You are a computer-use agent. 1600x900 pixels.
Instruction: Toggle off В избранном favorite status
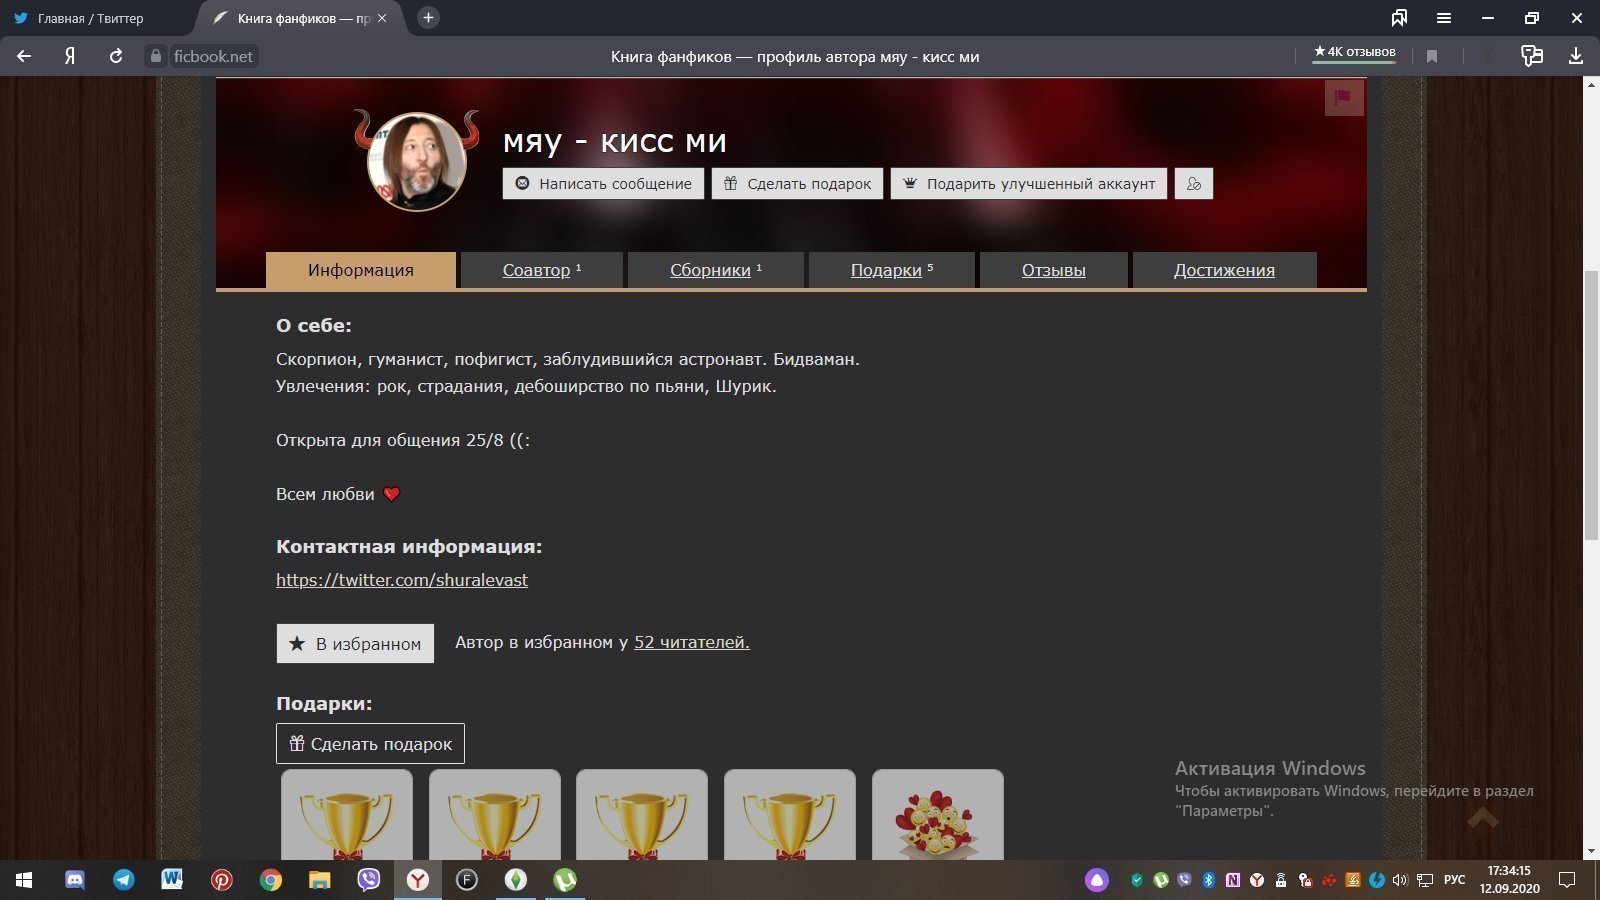pos(354,643)
